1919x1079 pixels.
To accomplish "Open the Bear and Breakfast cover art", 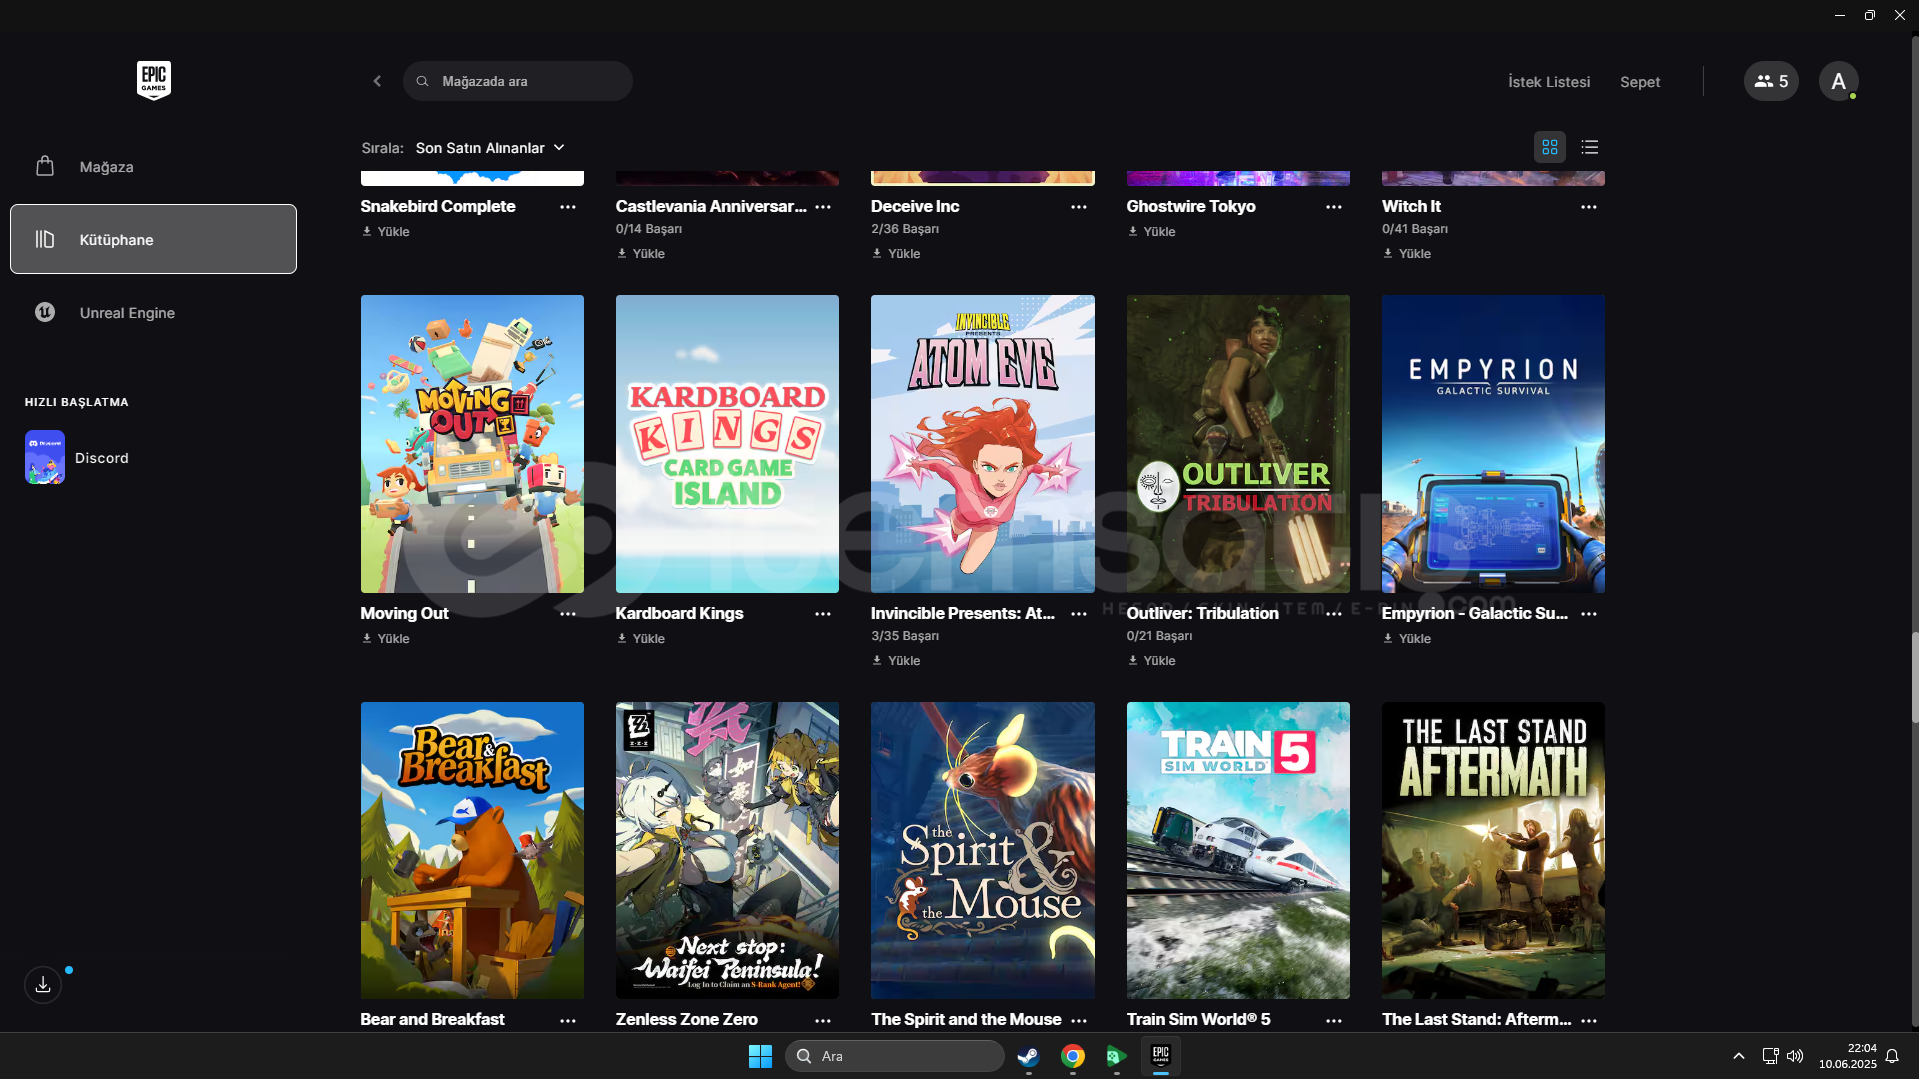I will [472, 850].
